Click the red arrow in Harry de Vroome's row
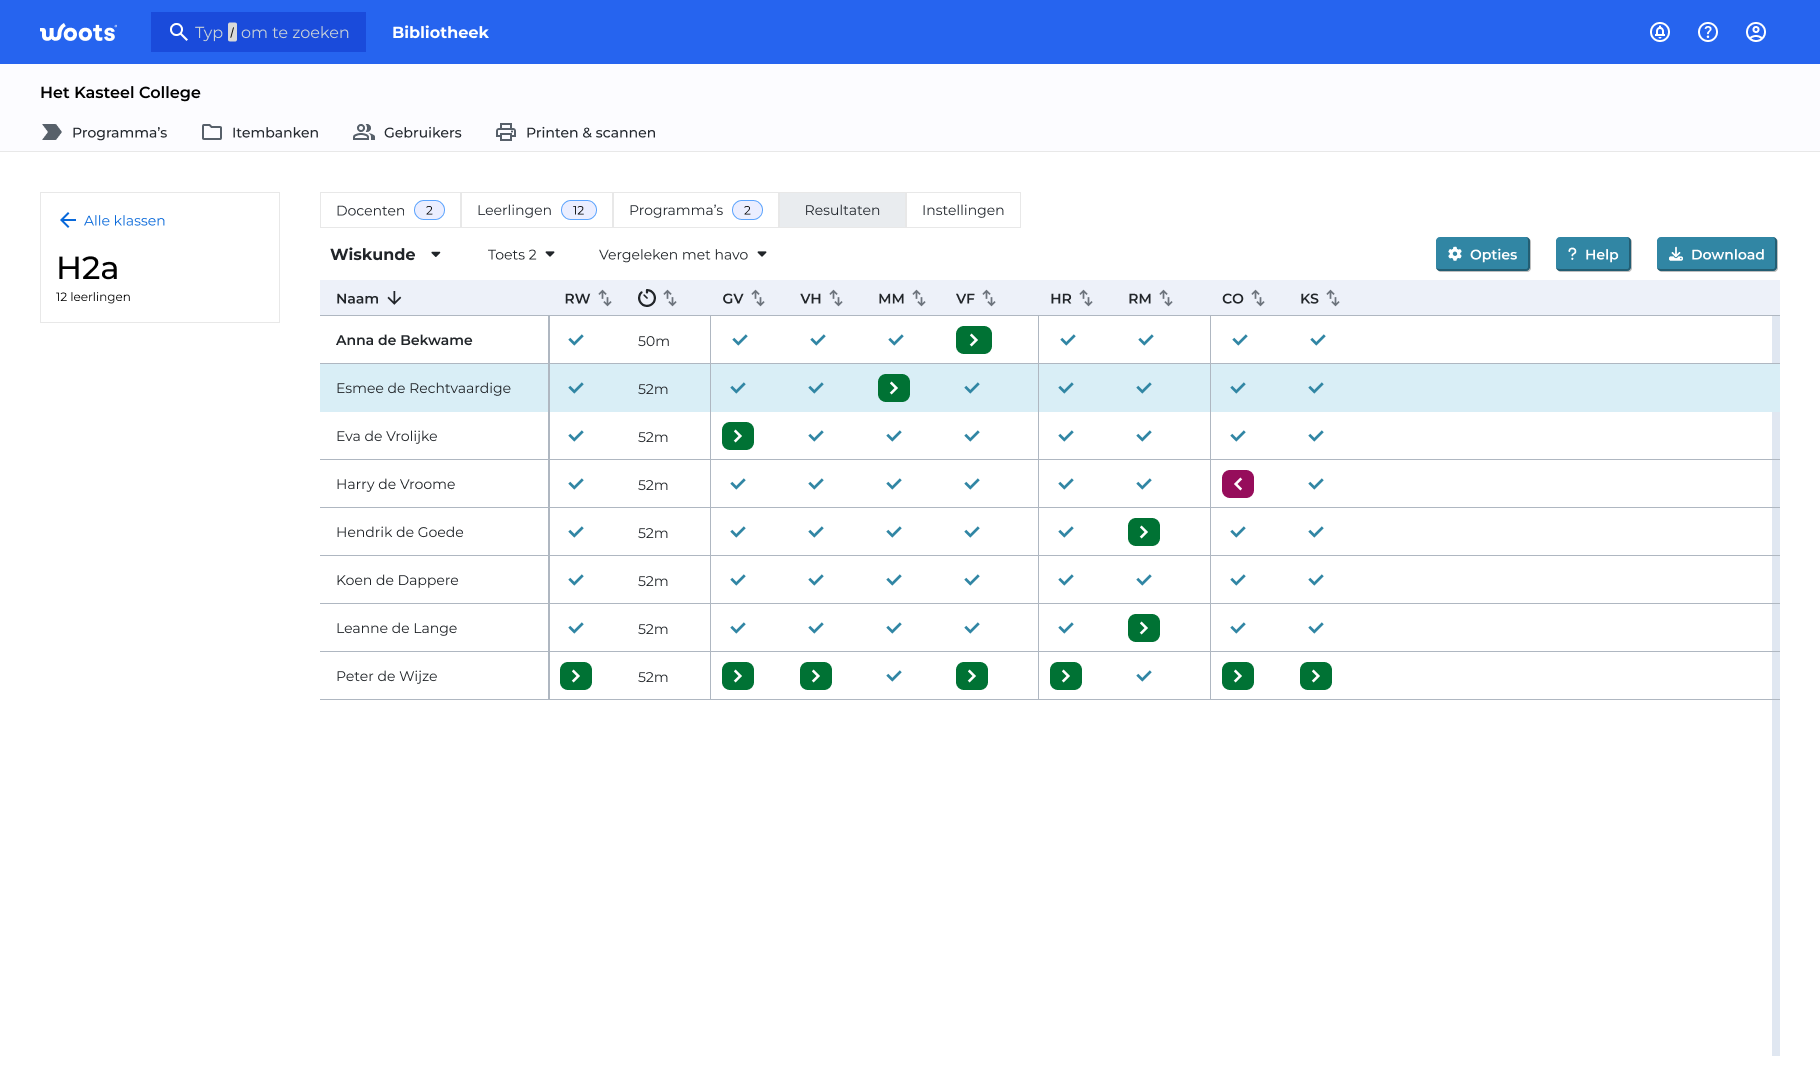Image resolution: width=1820 pixels, height=1080 pixels. (x=1238, y=484)
